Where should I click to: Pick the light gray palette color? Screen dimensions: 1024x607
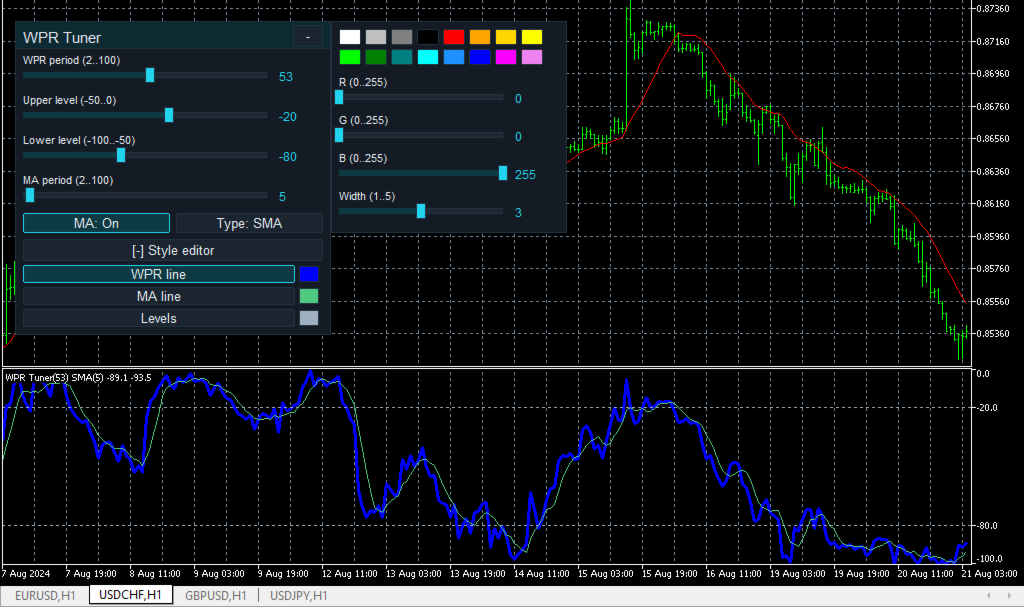tap(376, 37)
